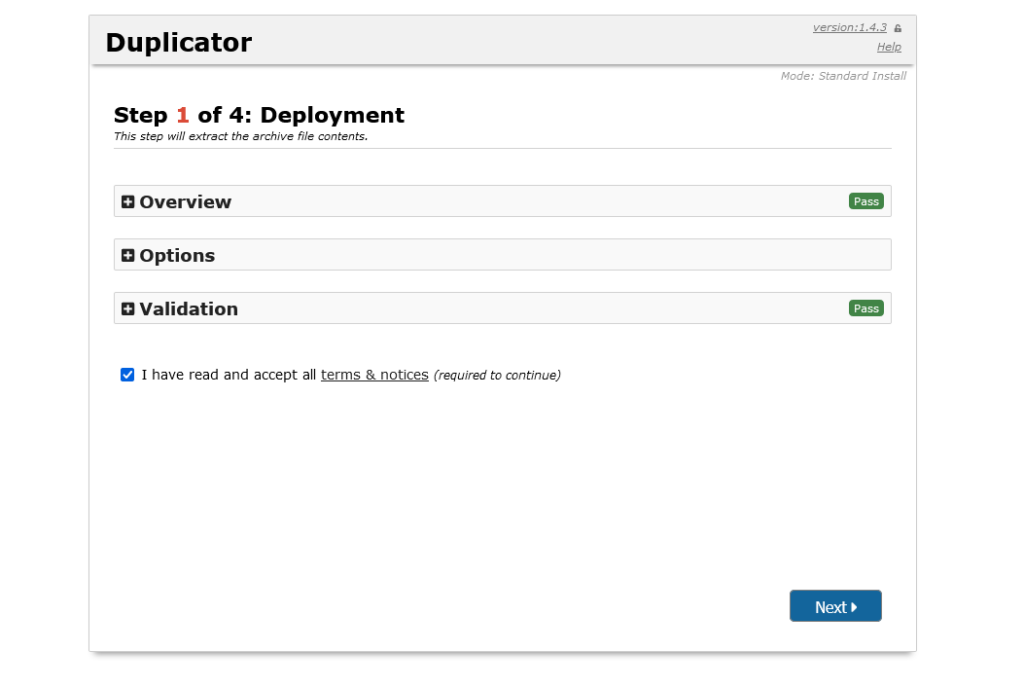Screen dimensions: 1024x688
Task: Click the plus icon beside Overview
Action: point(128,201)
